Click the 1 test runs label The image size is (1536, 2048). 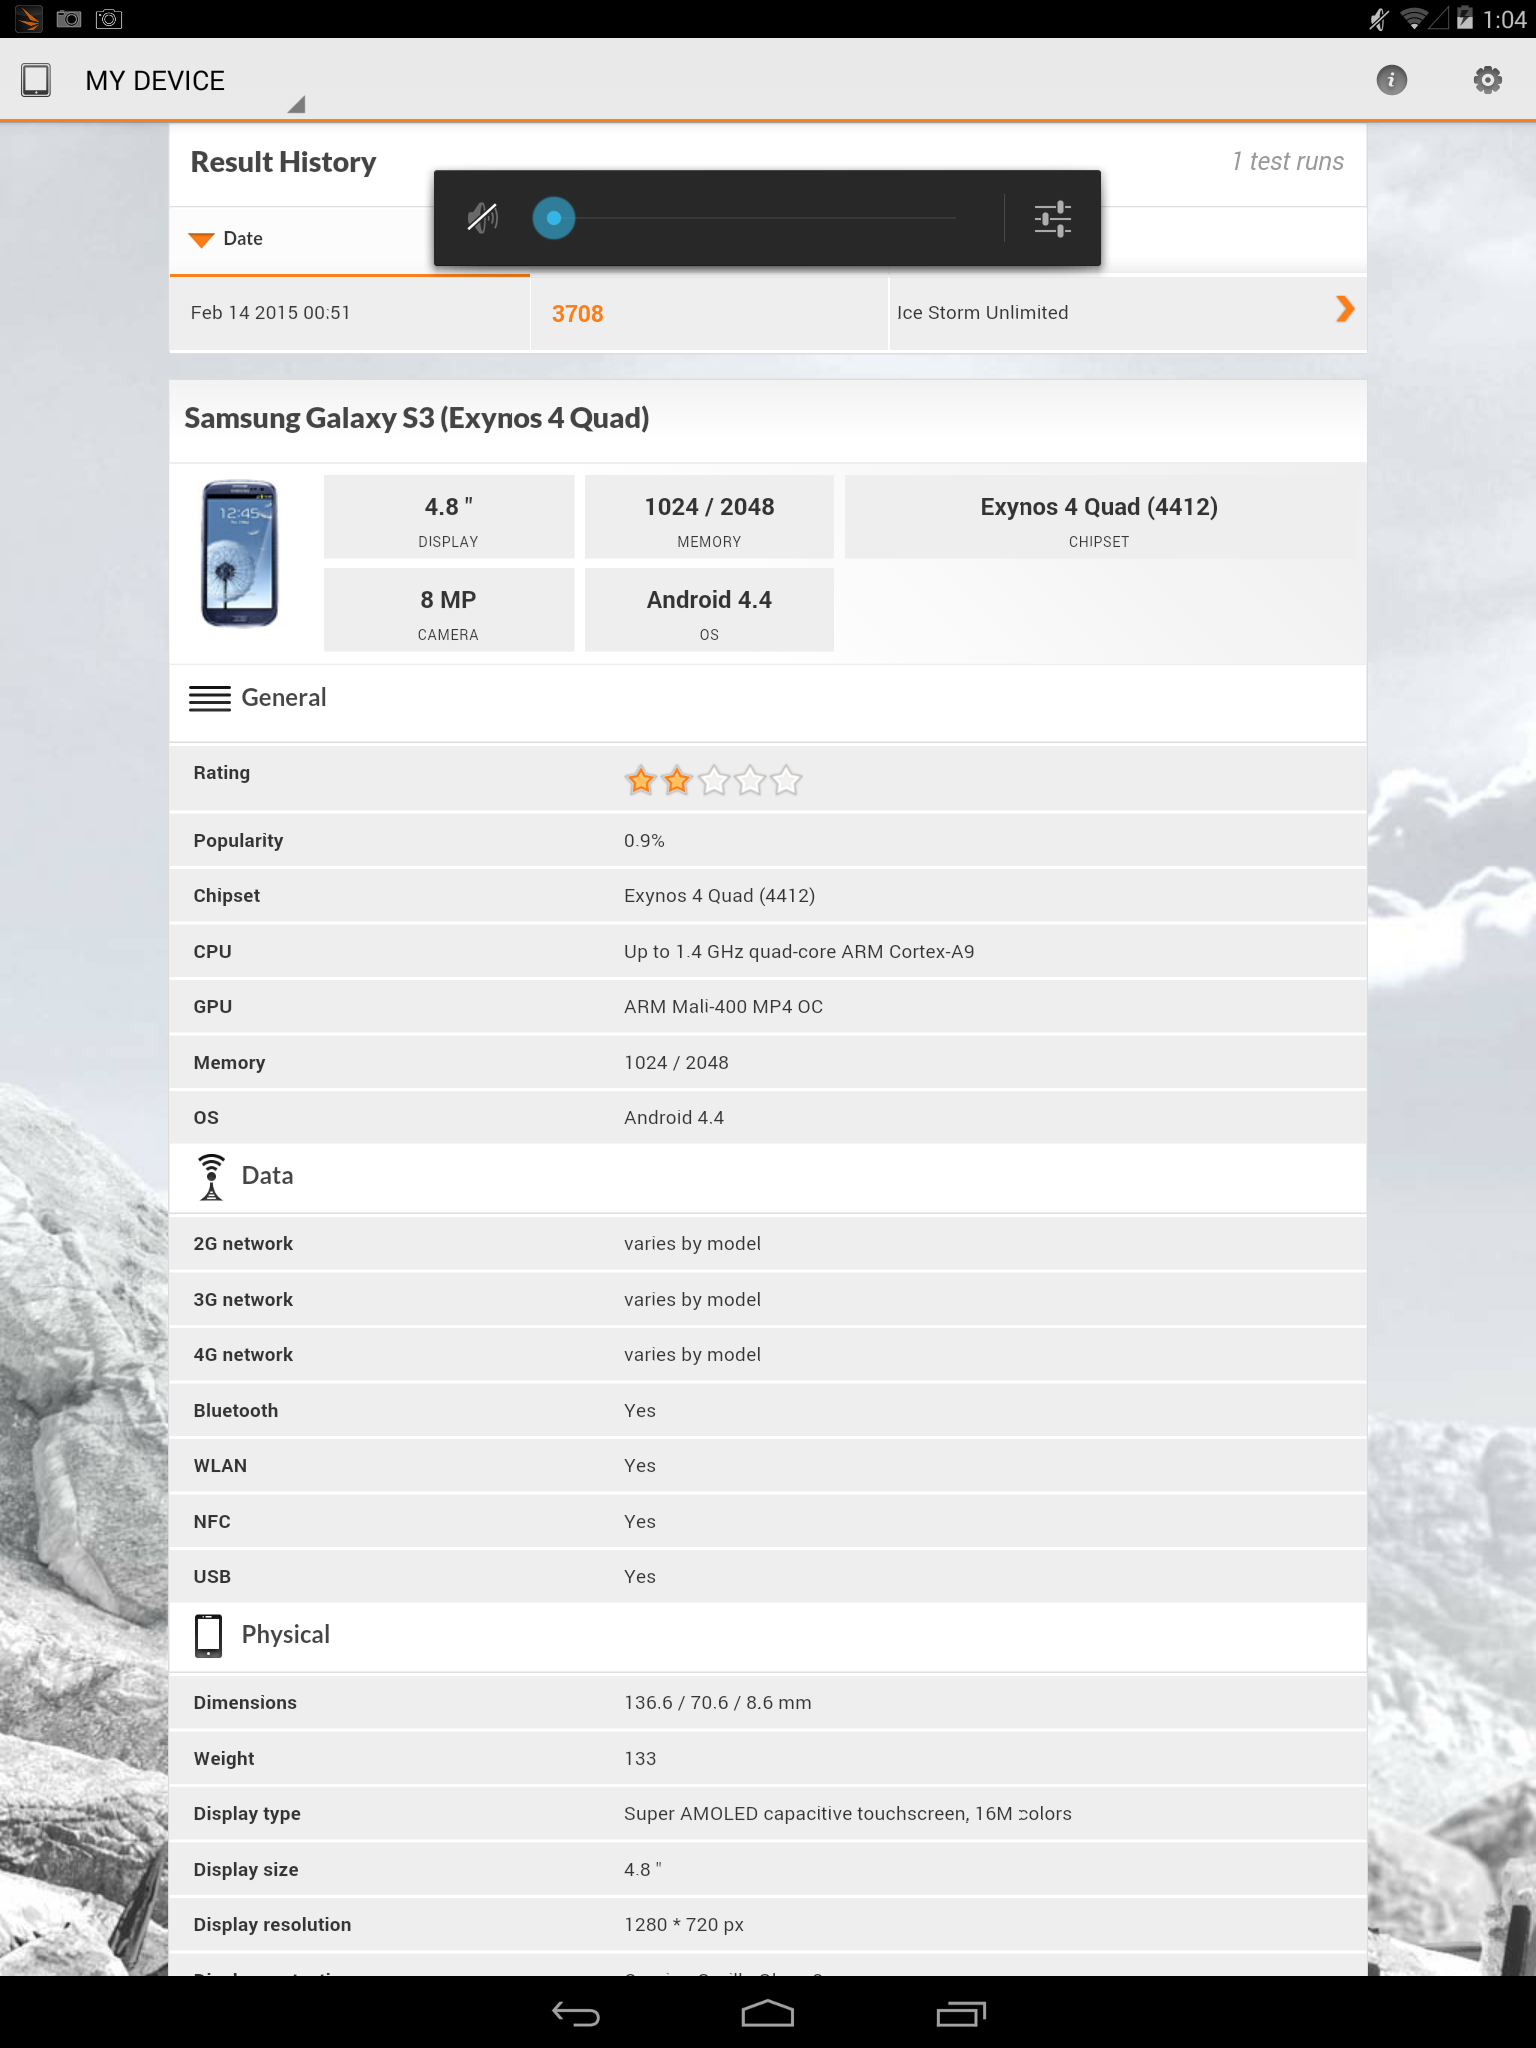coord(1288,161)
